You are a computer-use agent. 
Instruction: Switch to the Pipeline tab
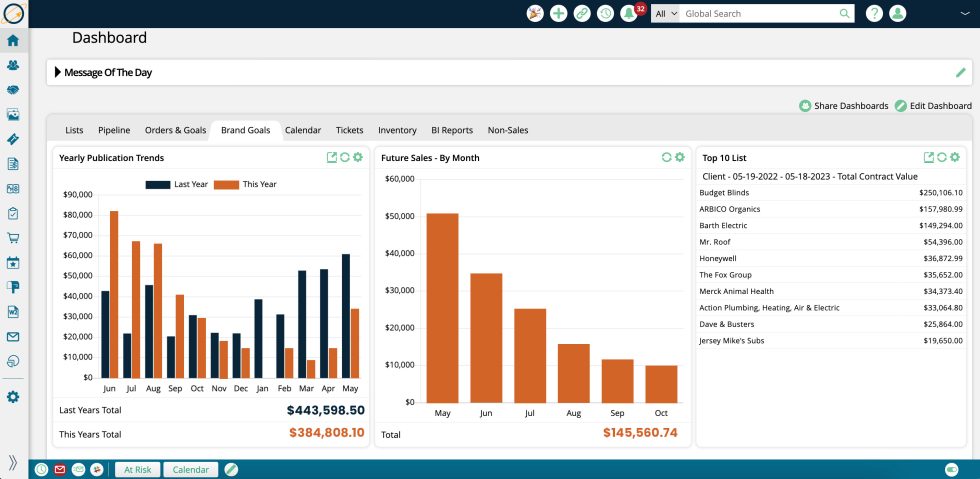[x=114, y=130]
